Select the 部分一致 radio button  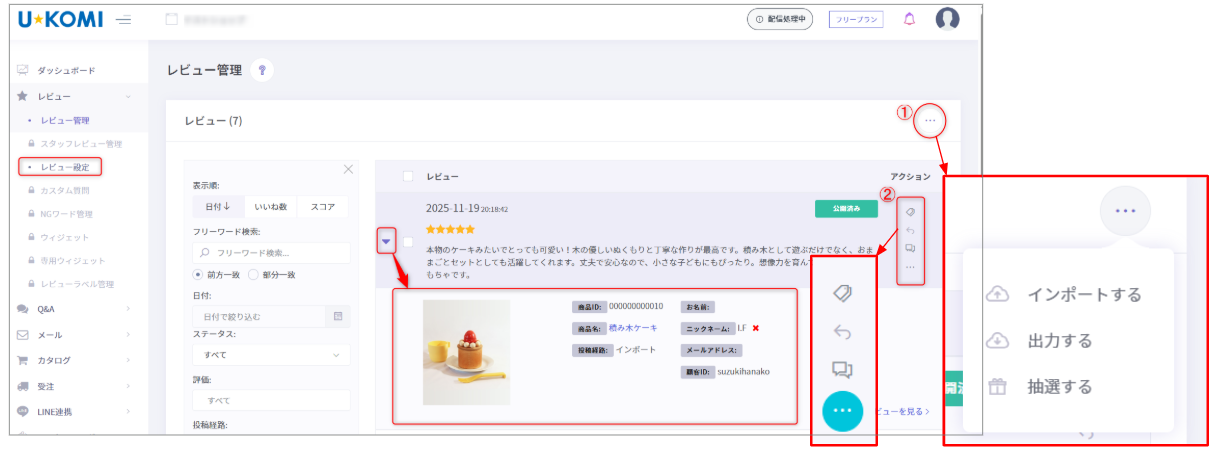point(253,274)
